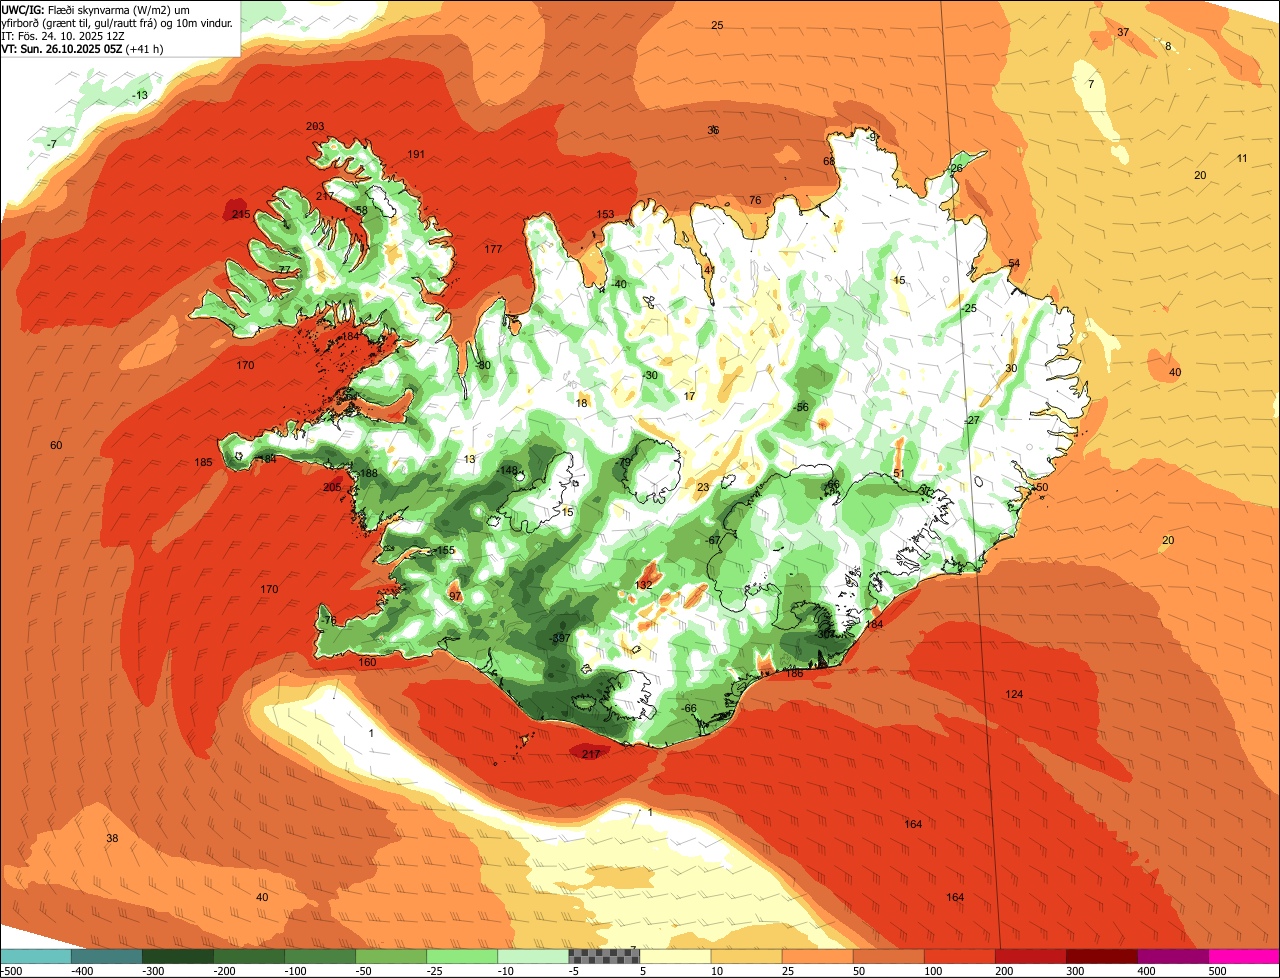Select the magenta legend swatch above 500
This screenshot has width=1280, height=978.
coord(1244,957)
